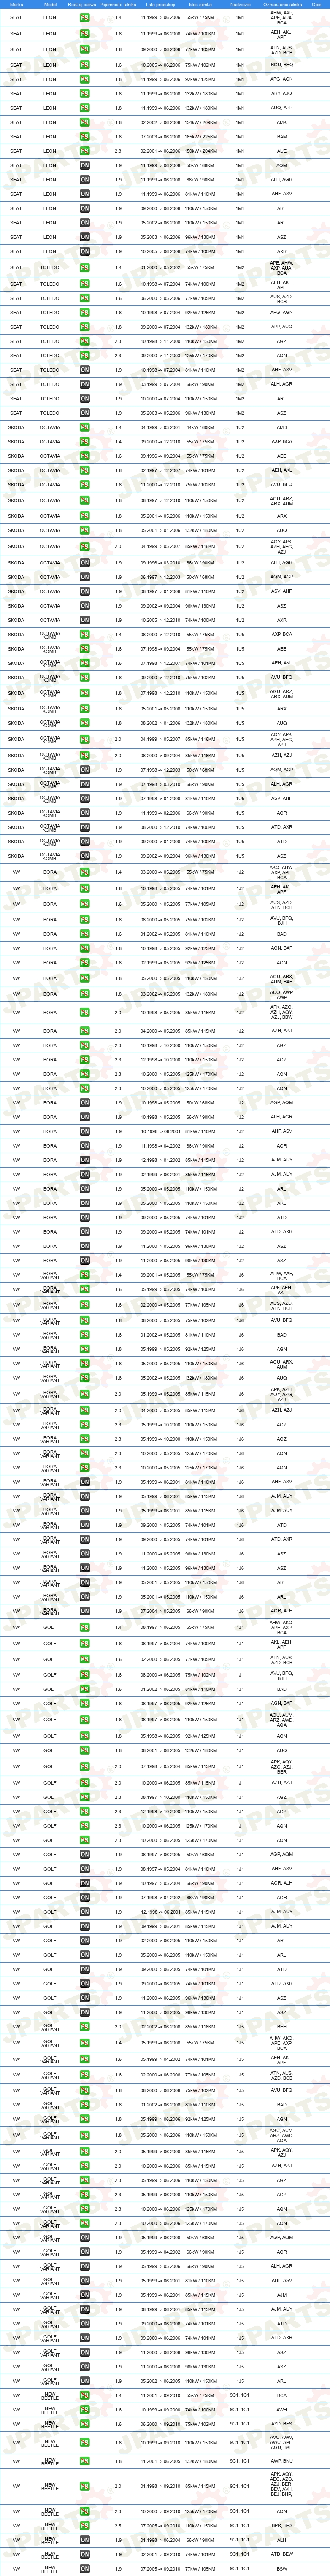Click PB fuel icon in SEAT LEON BAM row
The width and height of the screenshot is (330, 2576).
85,137
